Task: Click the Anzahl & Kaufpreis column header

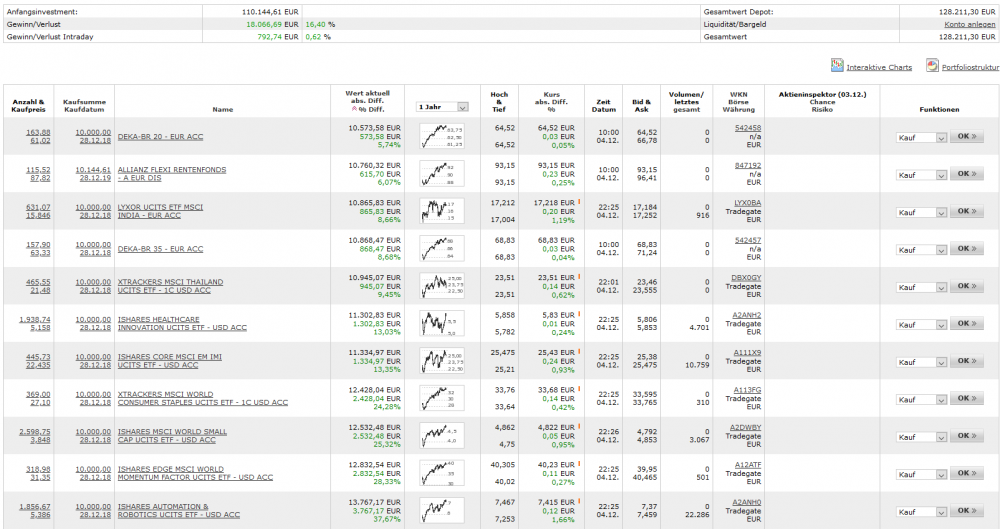Action: pos(28,105)
